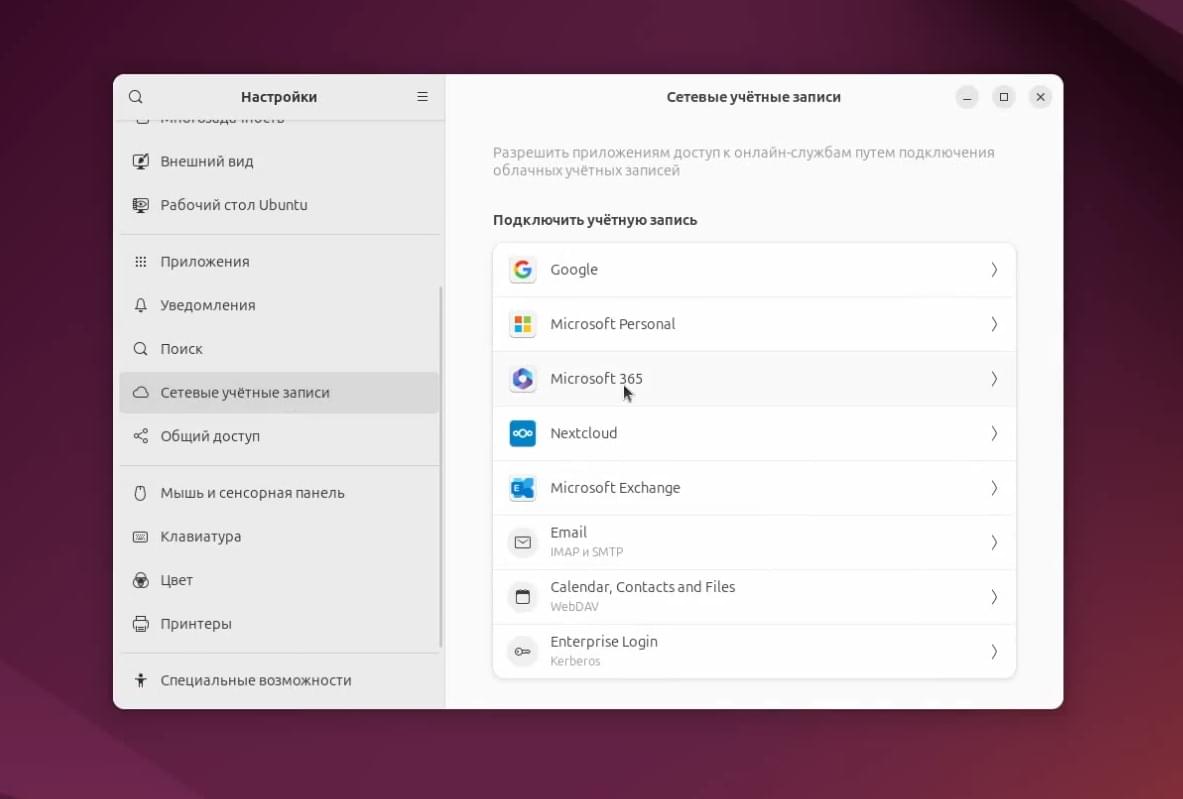This screenshot has width=1183, height=799.
Task: Click the magnifier icon beside Поиск
Action: point(140,349)
